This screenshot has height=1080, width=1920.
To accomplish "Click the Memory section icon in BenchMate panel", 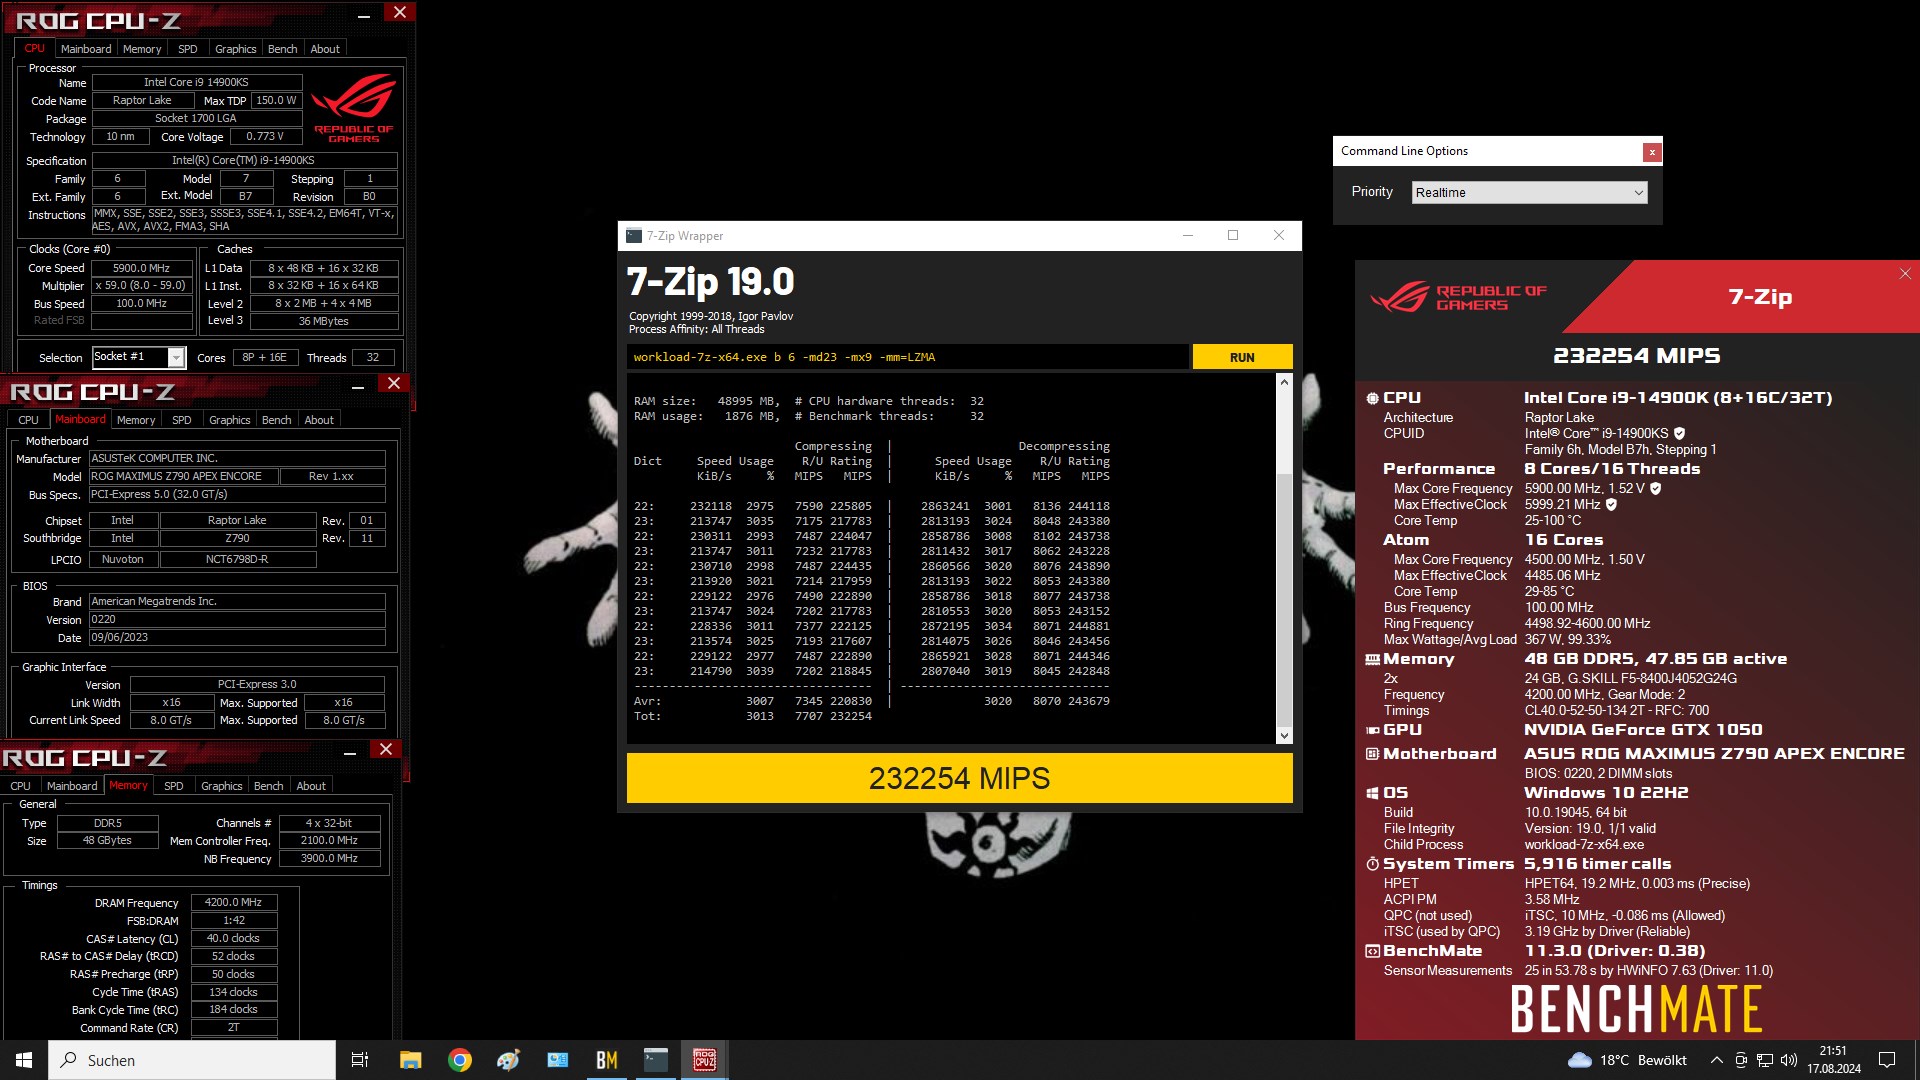I will 1372,659.
